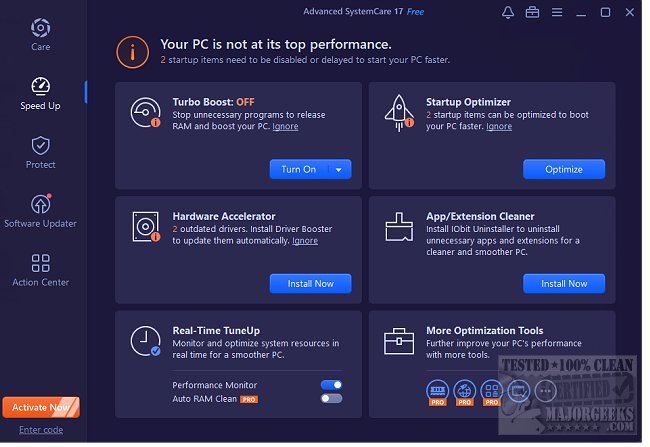The width and height of the screenshot is (650, 447).
Task: Click the Activate Now button
Action: (x=41, y=407)
